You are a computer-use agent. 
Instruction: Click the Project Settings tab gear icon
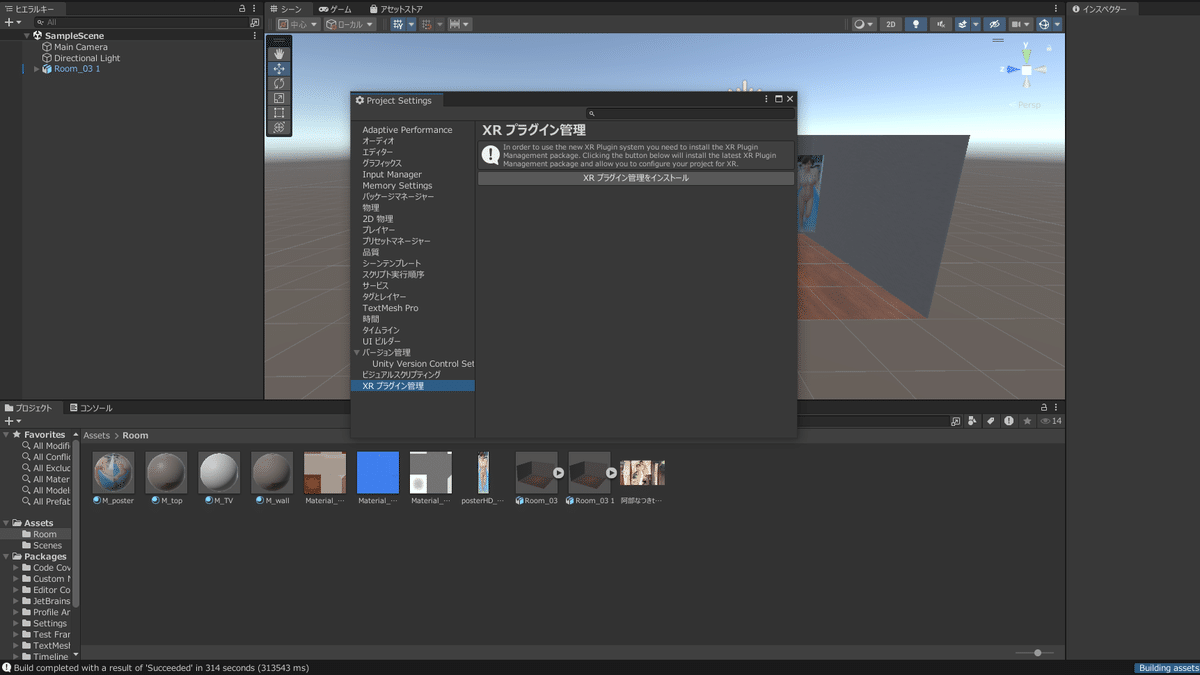(360, 100)
